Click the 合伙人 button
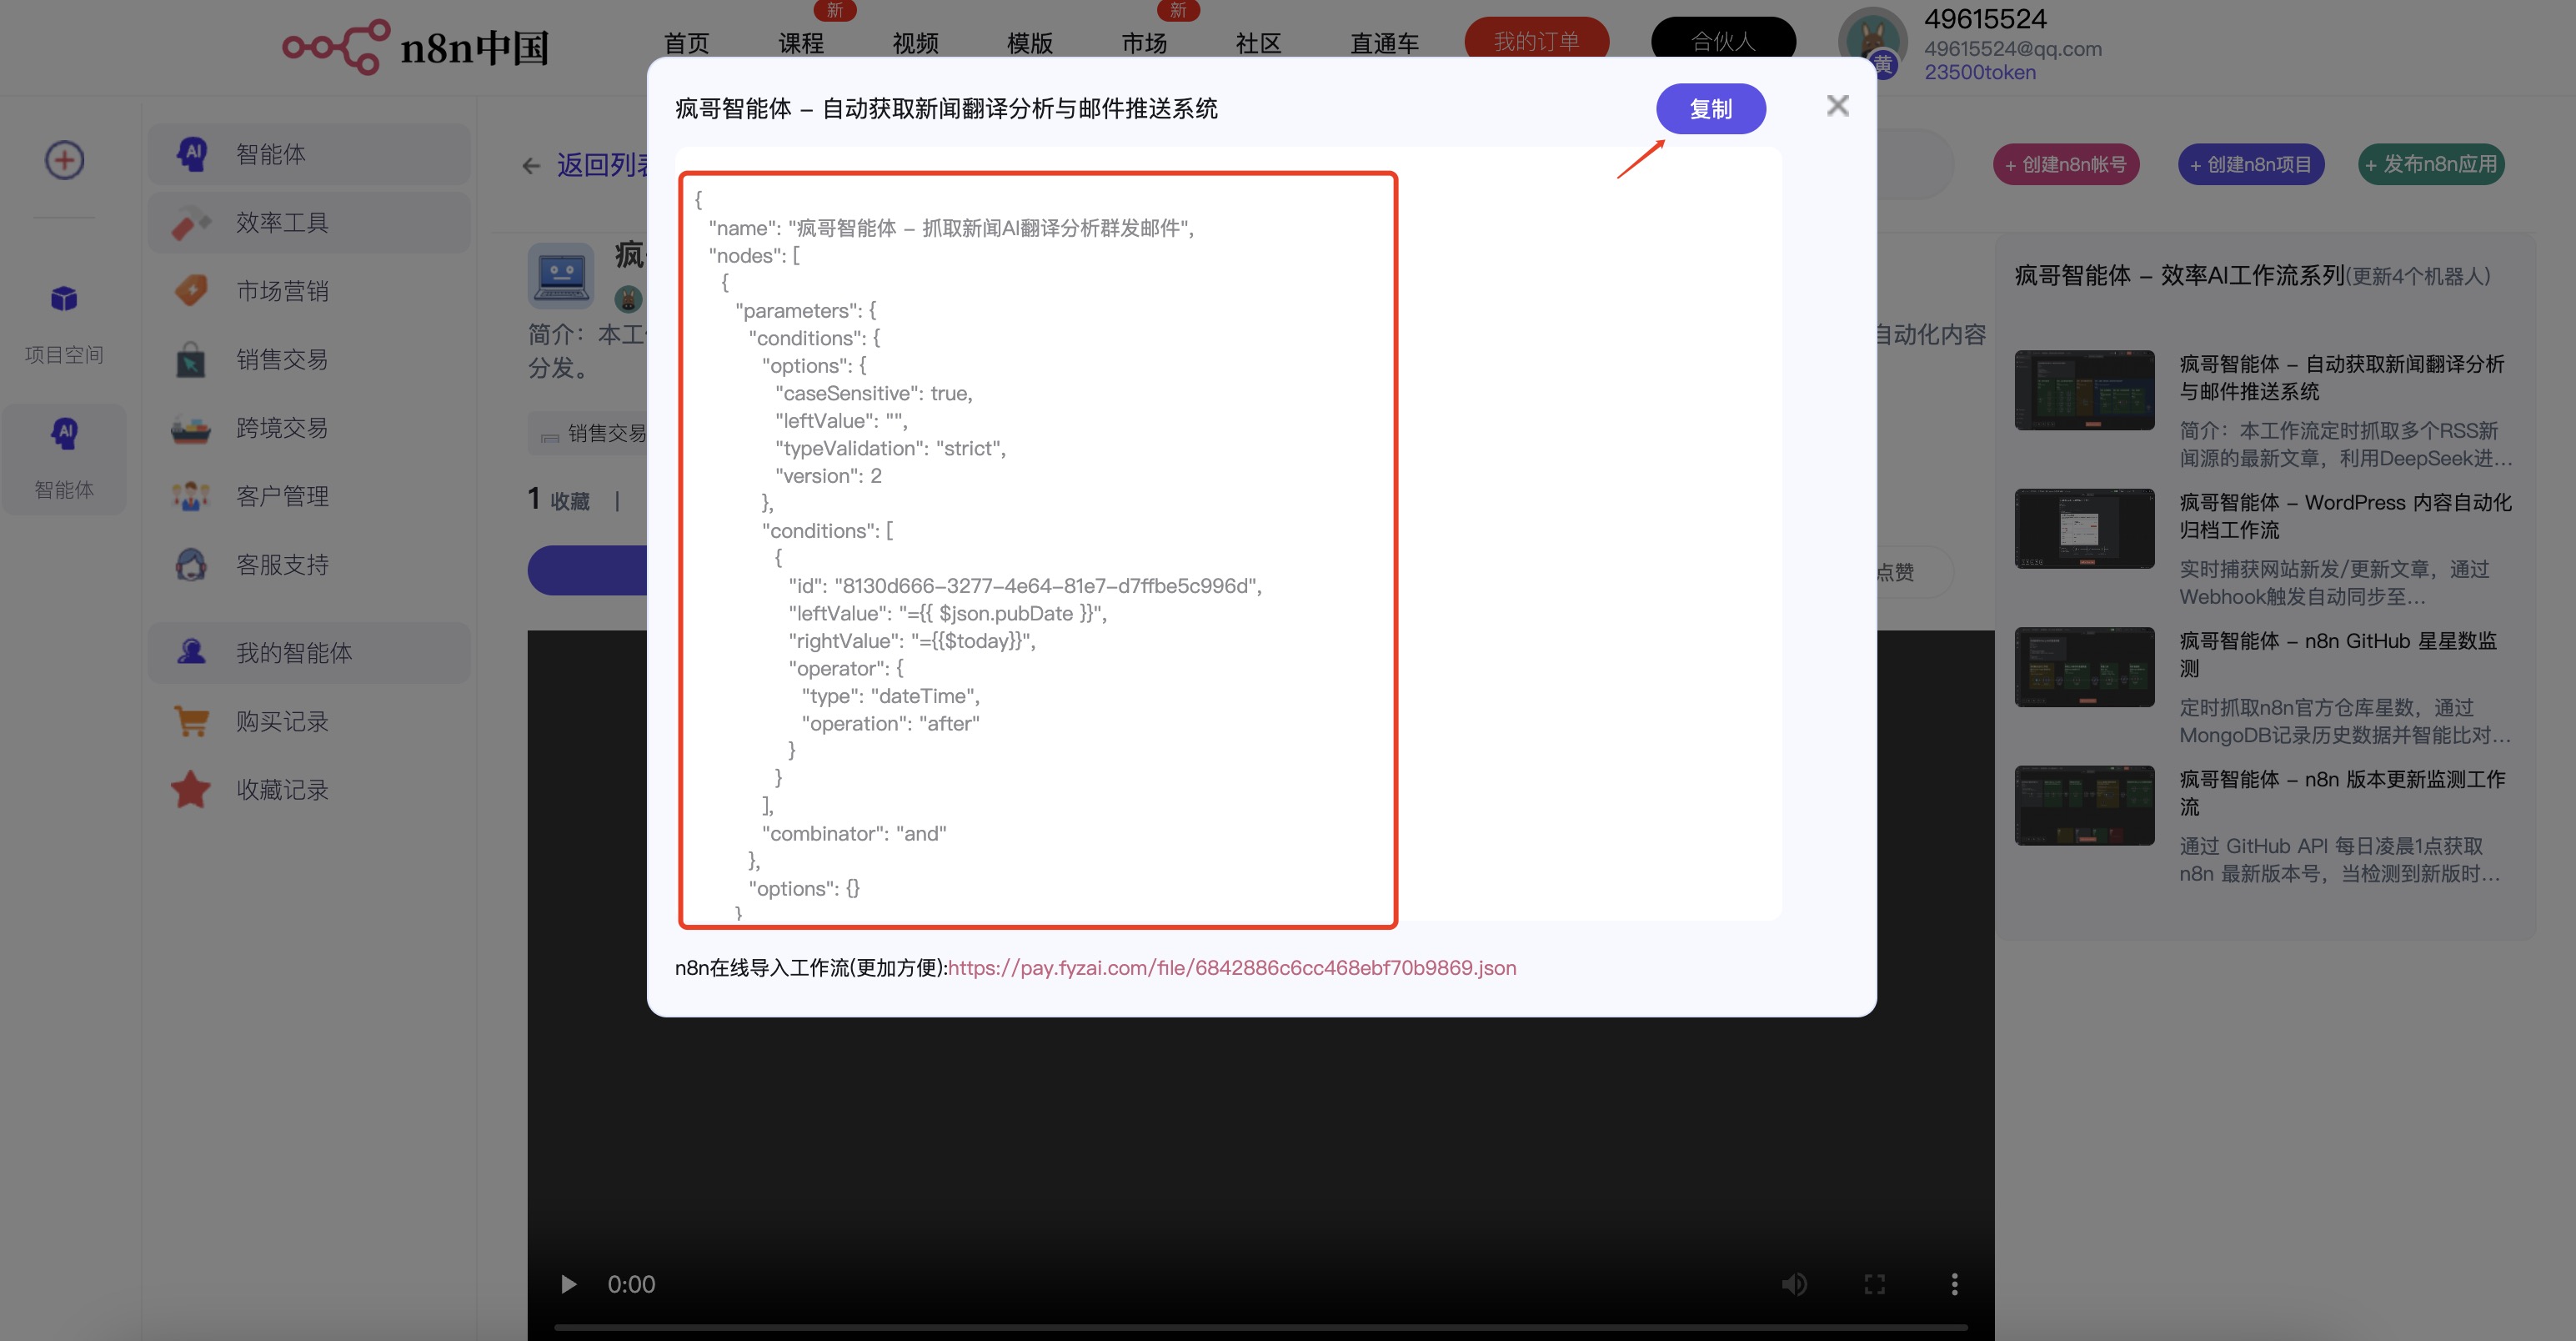Viewport: 2576px width, 1341px height. [1723, 40]
